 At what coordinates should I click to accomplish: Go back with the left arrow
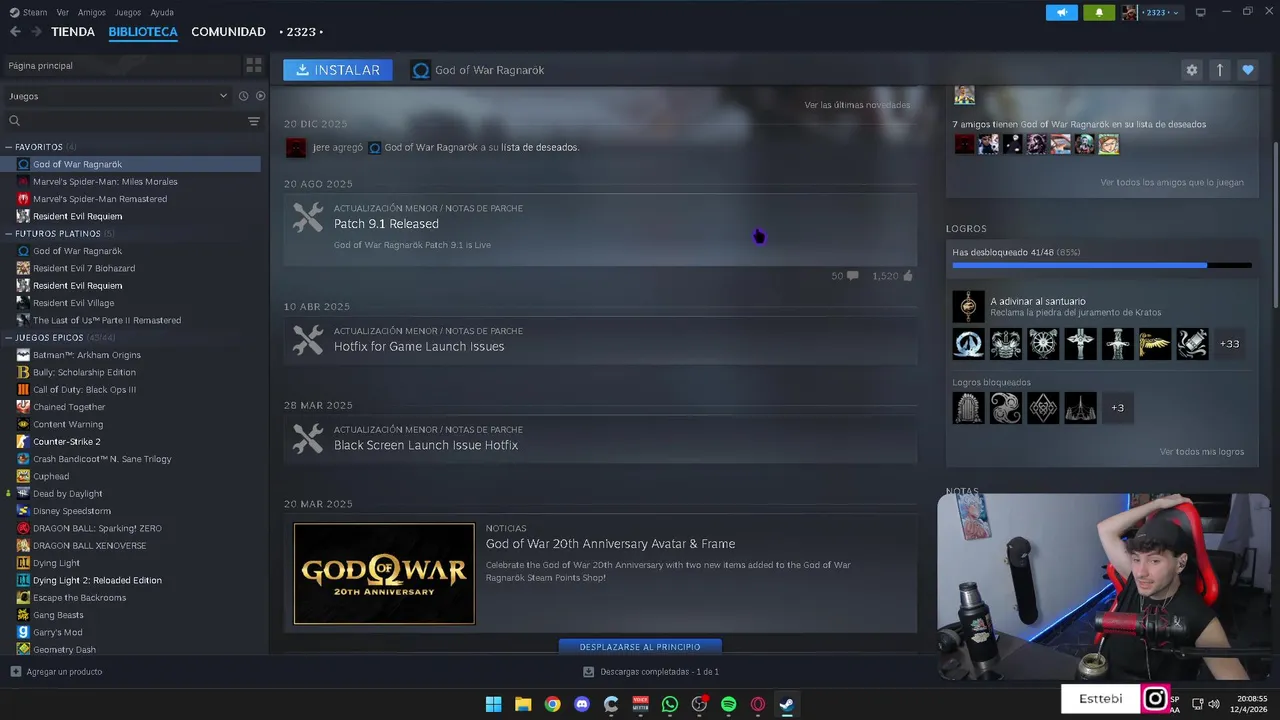[x=15, y=32]
